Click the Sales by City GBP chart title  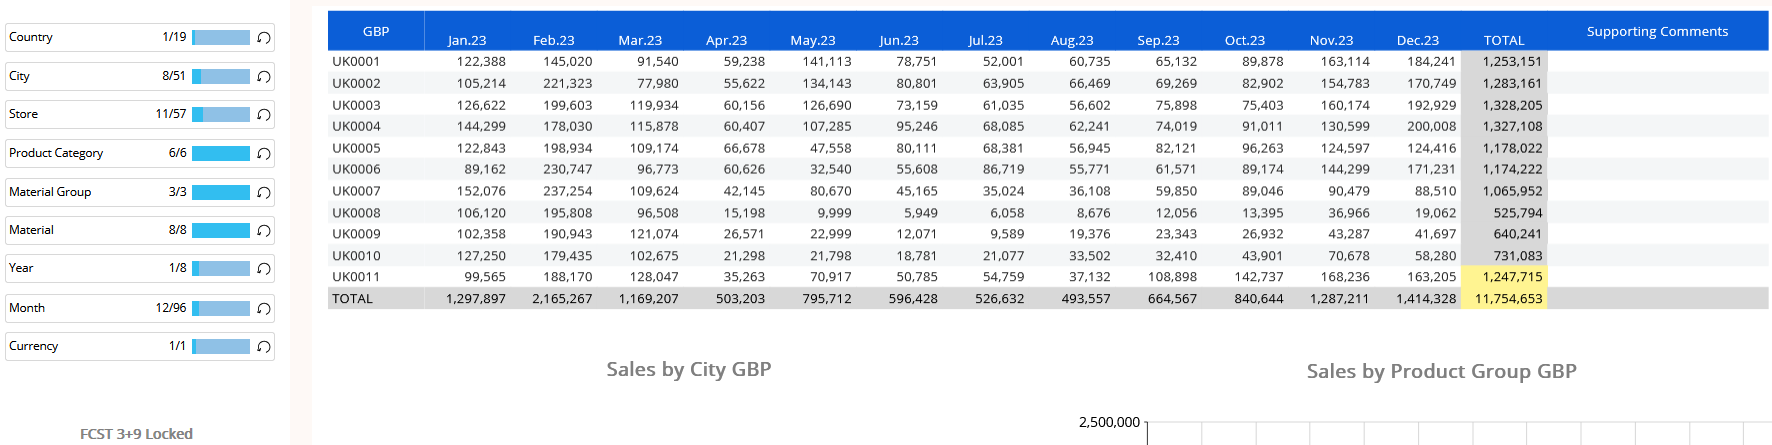pyautogui.click(x=688, y=369)
